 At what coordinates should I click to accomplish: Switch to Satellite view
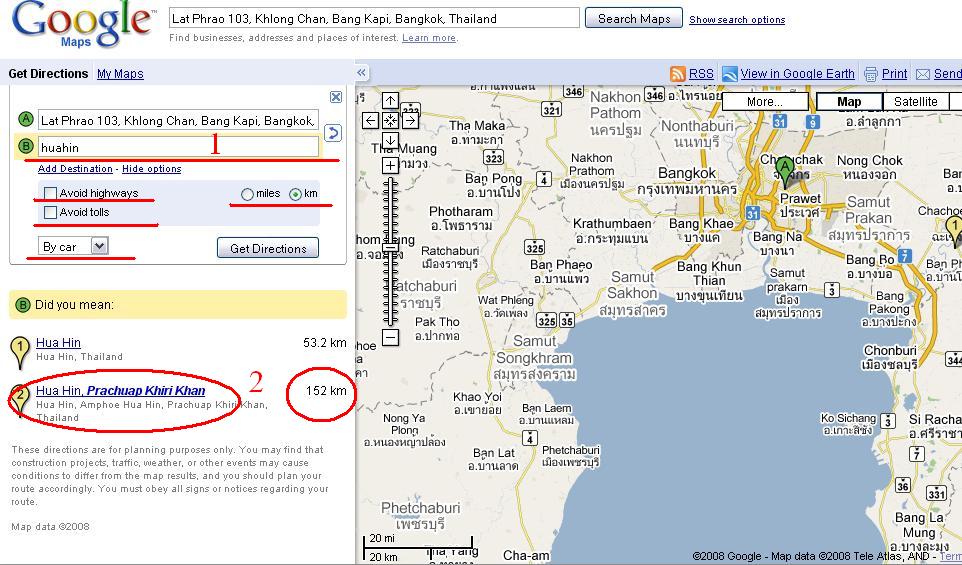pyautogui.click(x=915, y=102)
